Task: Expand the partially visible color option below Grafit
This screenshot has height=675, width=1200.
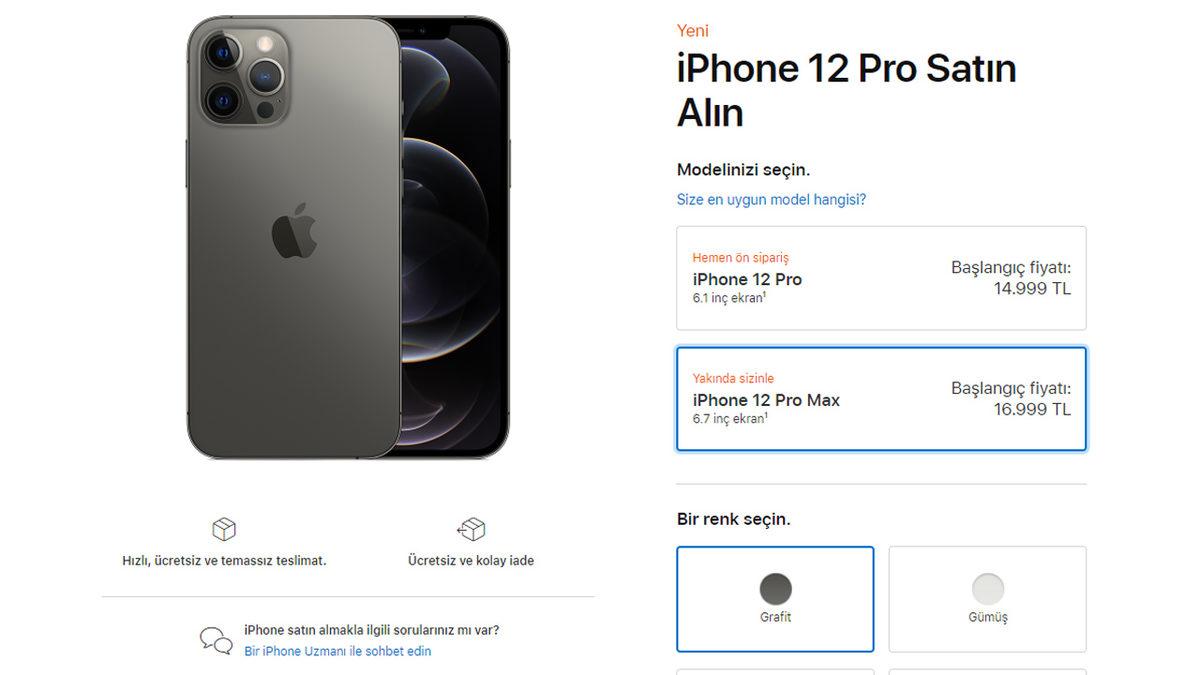Action: tap(775, 671)
